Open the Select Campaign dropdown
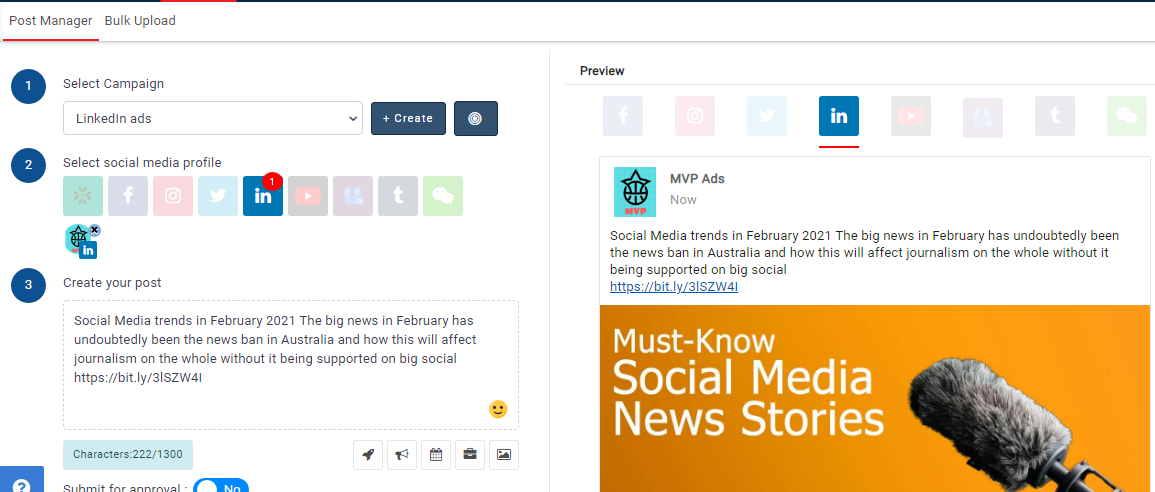The height and width of the screenshot is (492, 1155). coord(212,118)
